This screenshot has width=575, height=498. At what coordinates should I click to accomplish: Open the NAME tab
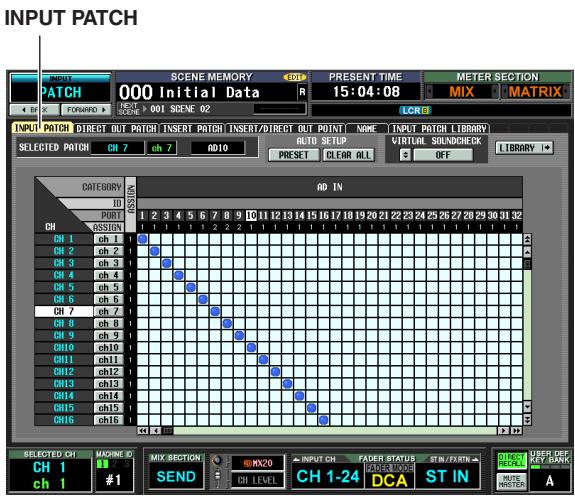click(367, 129)
